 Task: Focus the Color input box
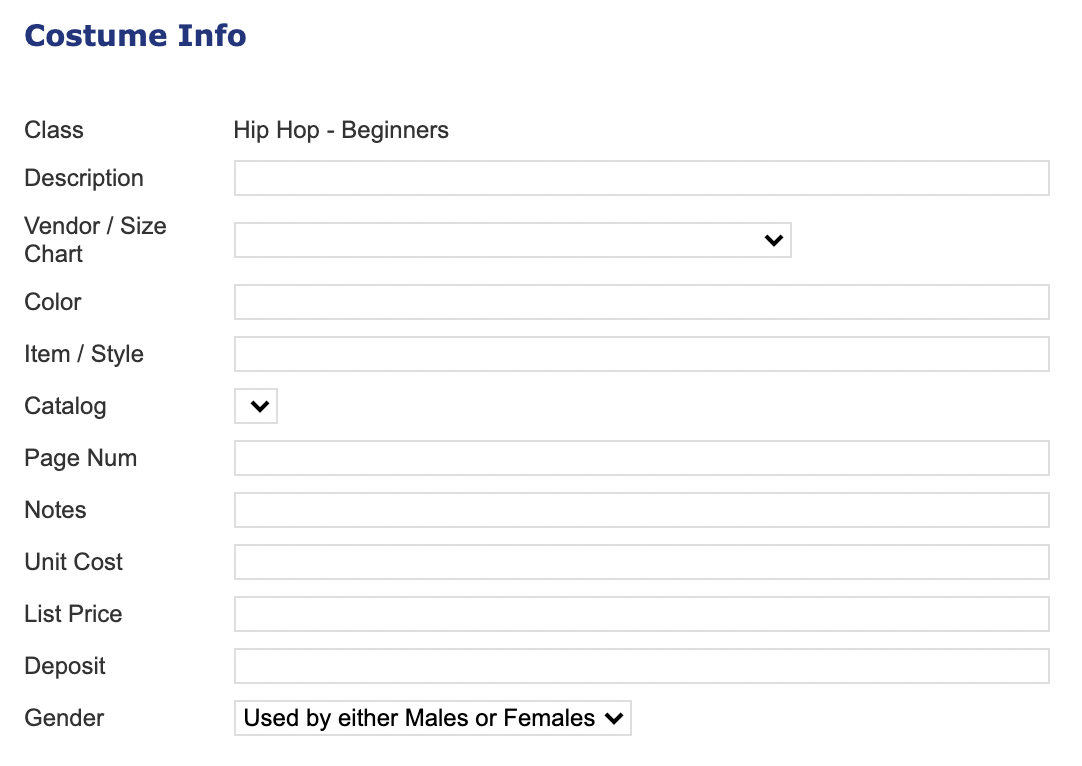click(641, 302)
